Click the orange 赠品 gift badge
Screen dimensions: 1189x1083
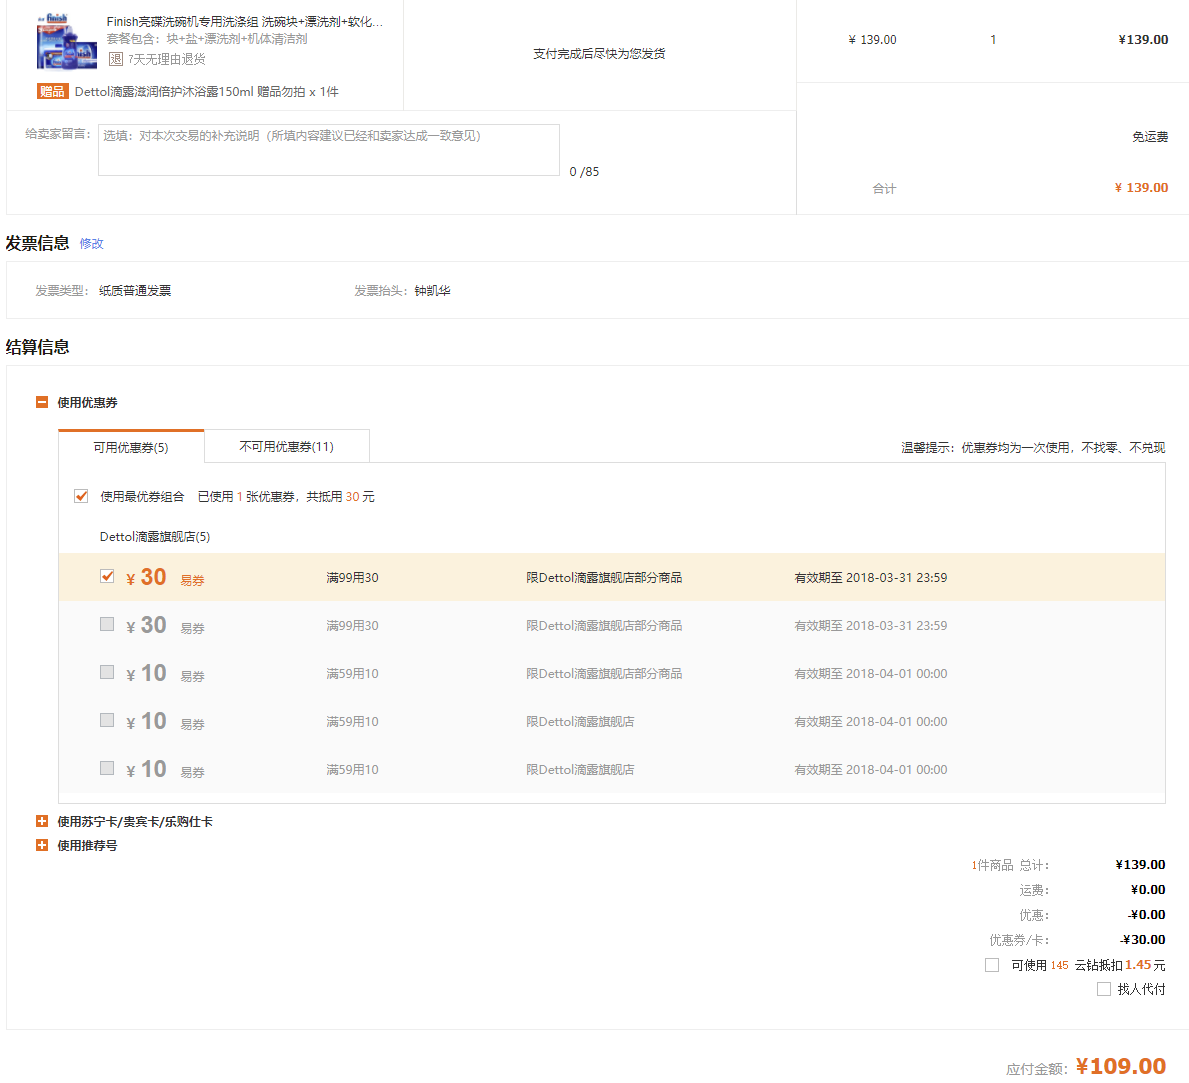point(52,92)
